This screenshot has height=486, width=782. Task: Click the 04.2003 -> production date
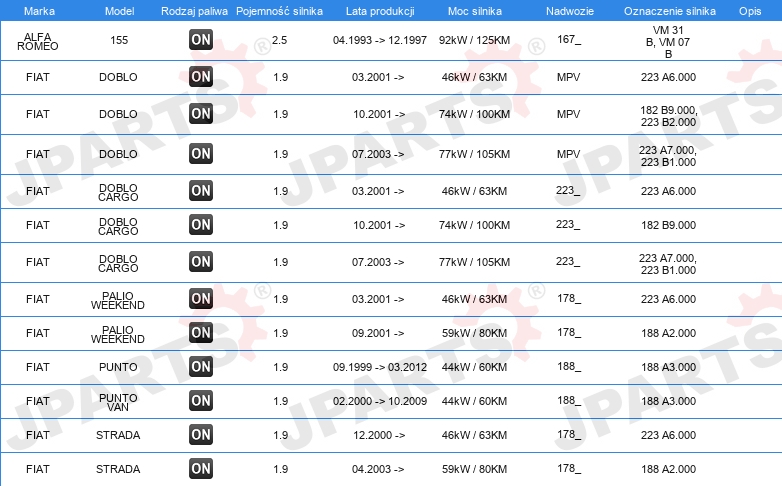pos(378,469)
